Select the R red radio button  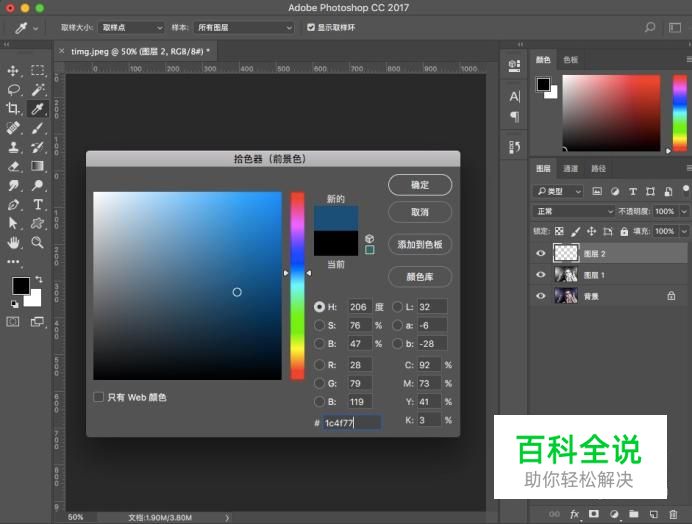[x=319, y=365]
